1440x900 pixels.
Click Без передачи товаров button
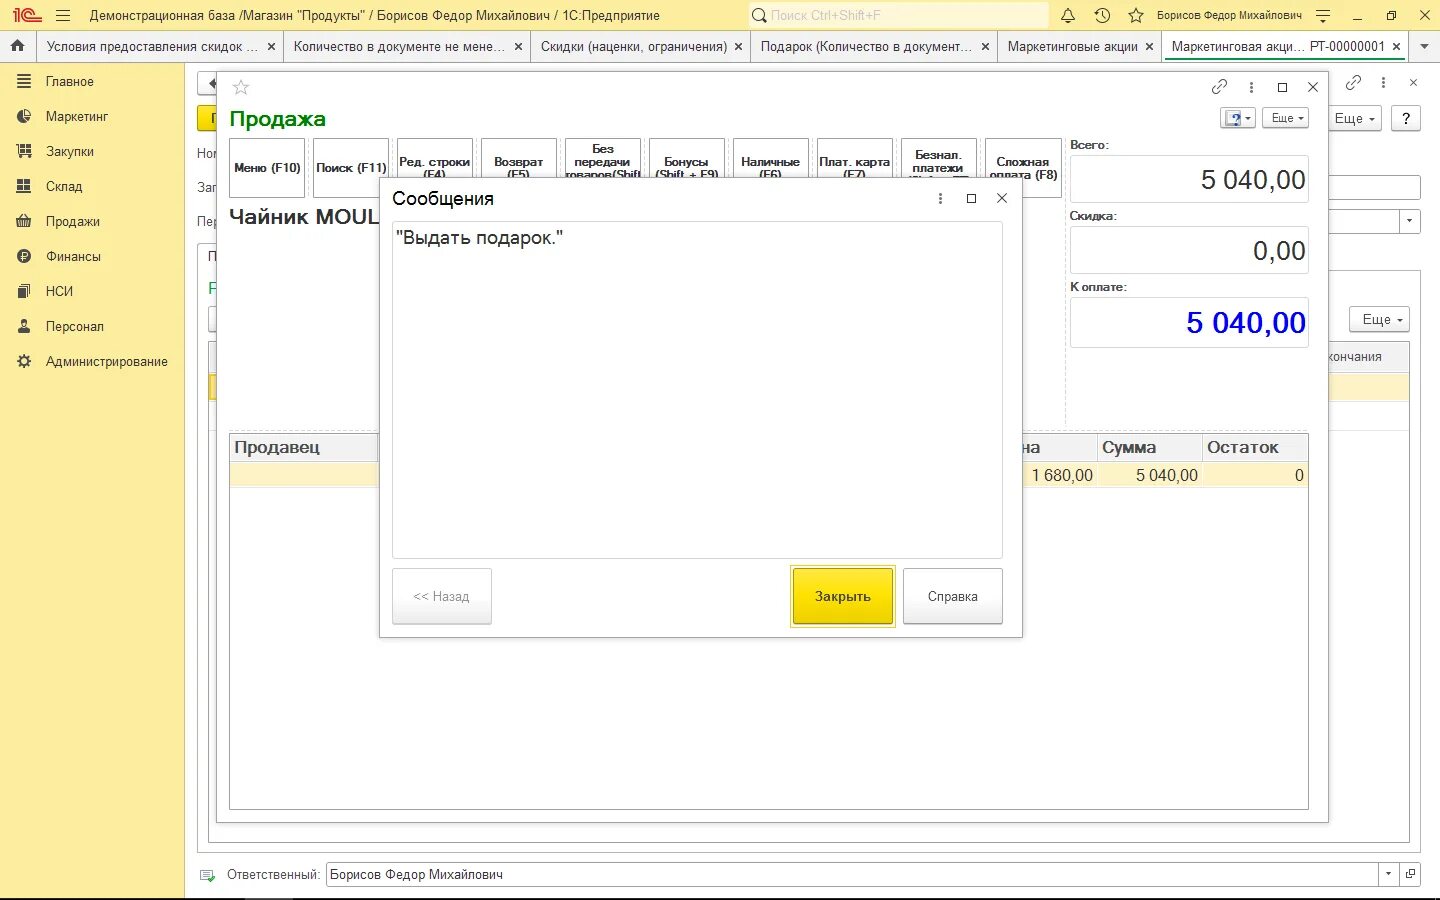tap(603, 159)
